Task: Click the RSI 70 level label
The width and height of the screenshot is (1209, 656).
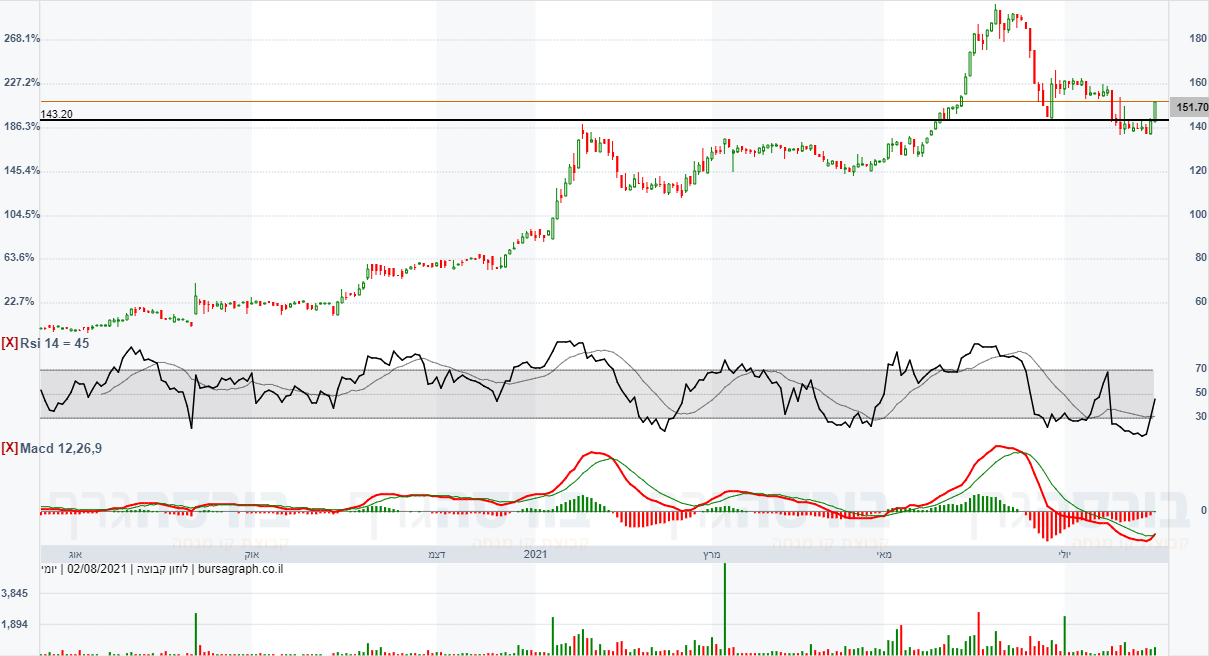Action: (x=1201, y=369)
